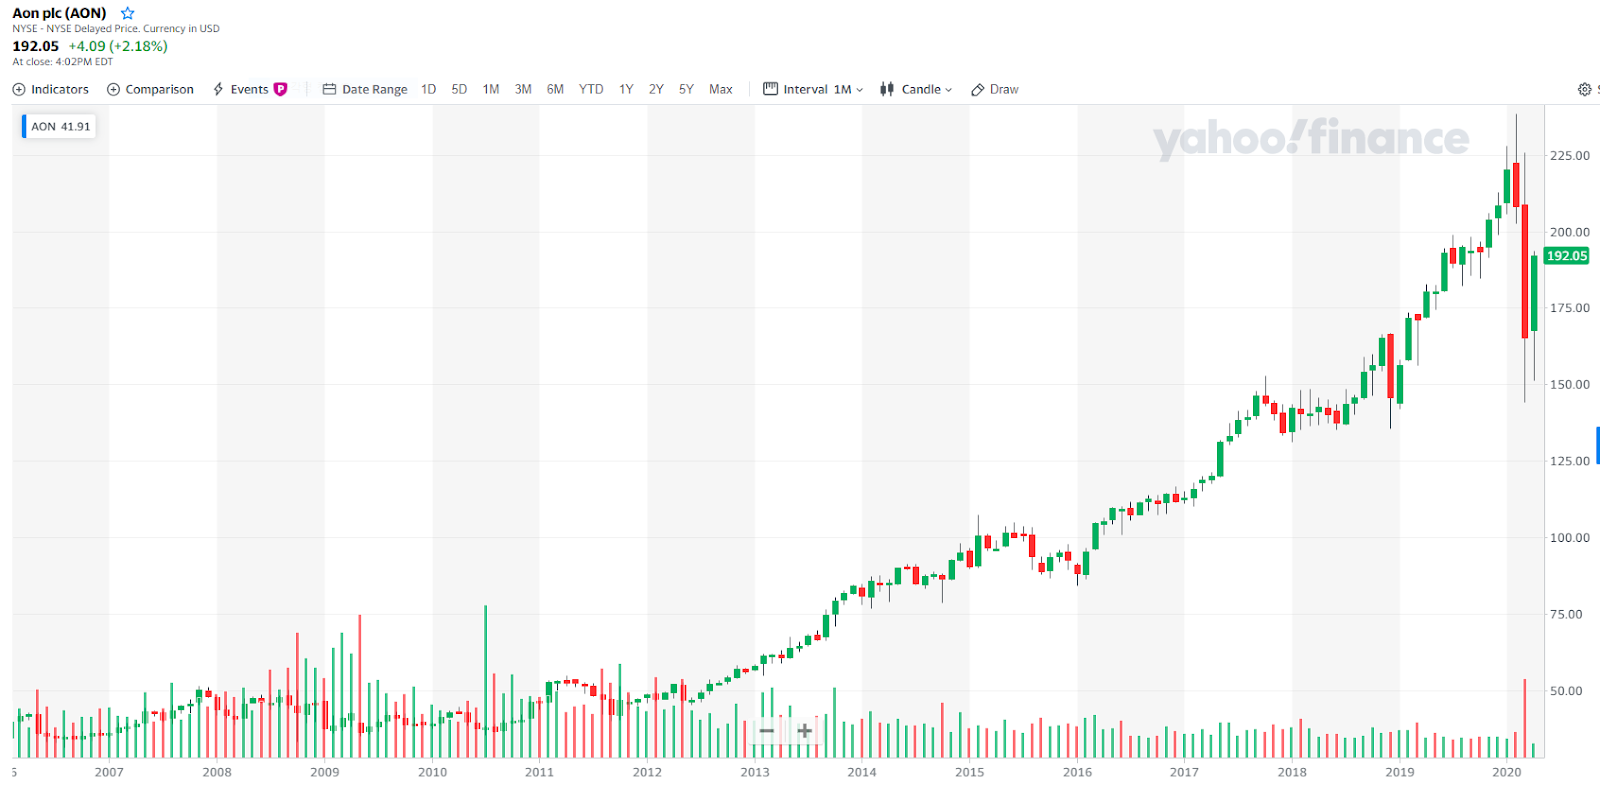The image size is (1600, 785).
Task: Click the candlestick icon beside Candle
Action: (887, 89)
